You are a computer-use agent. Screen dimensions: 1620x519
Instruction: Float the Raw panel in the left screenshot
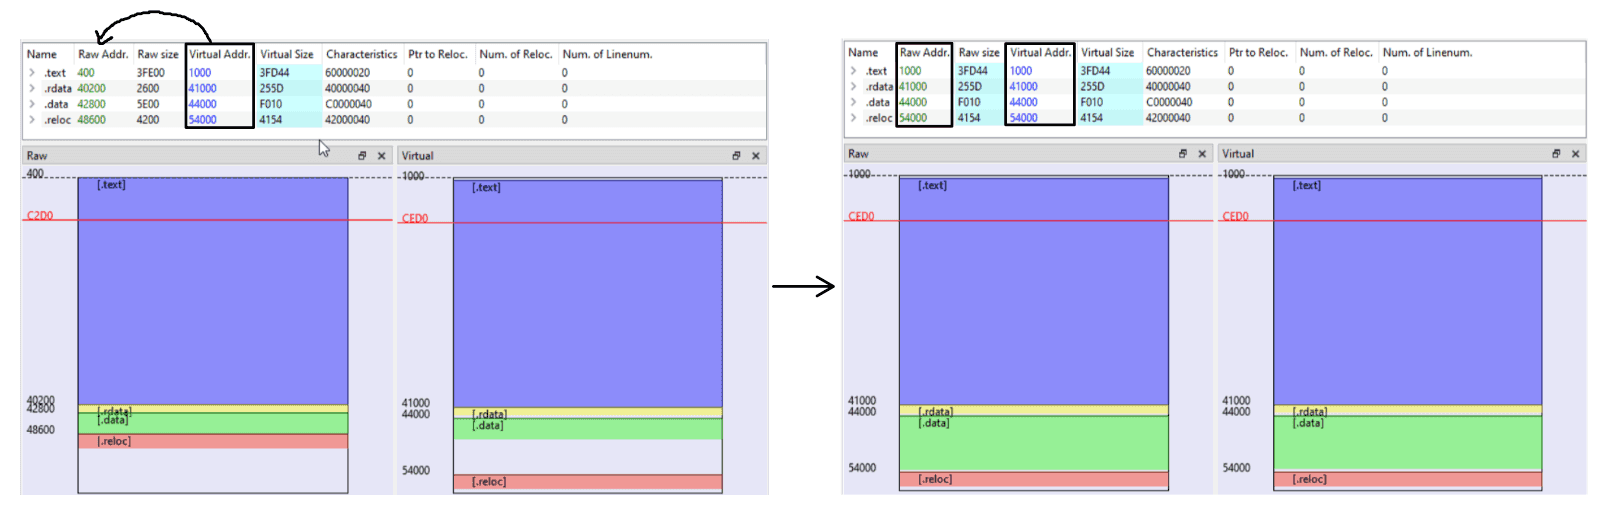pyautogui.click(x=362, y=156)
